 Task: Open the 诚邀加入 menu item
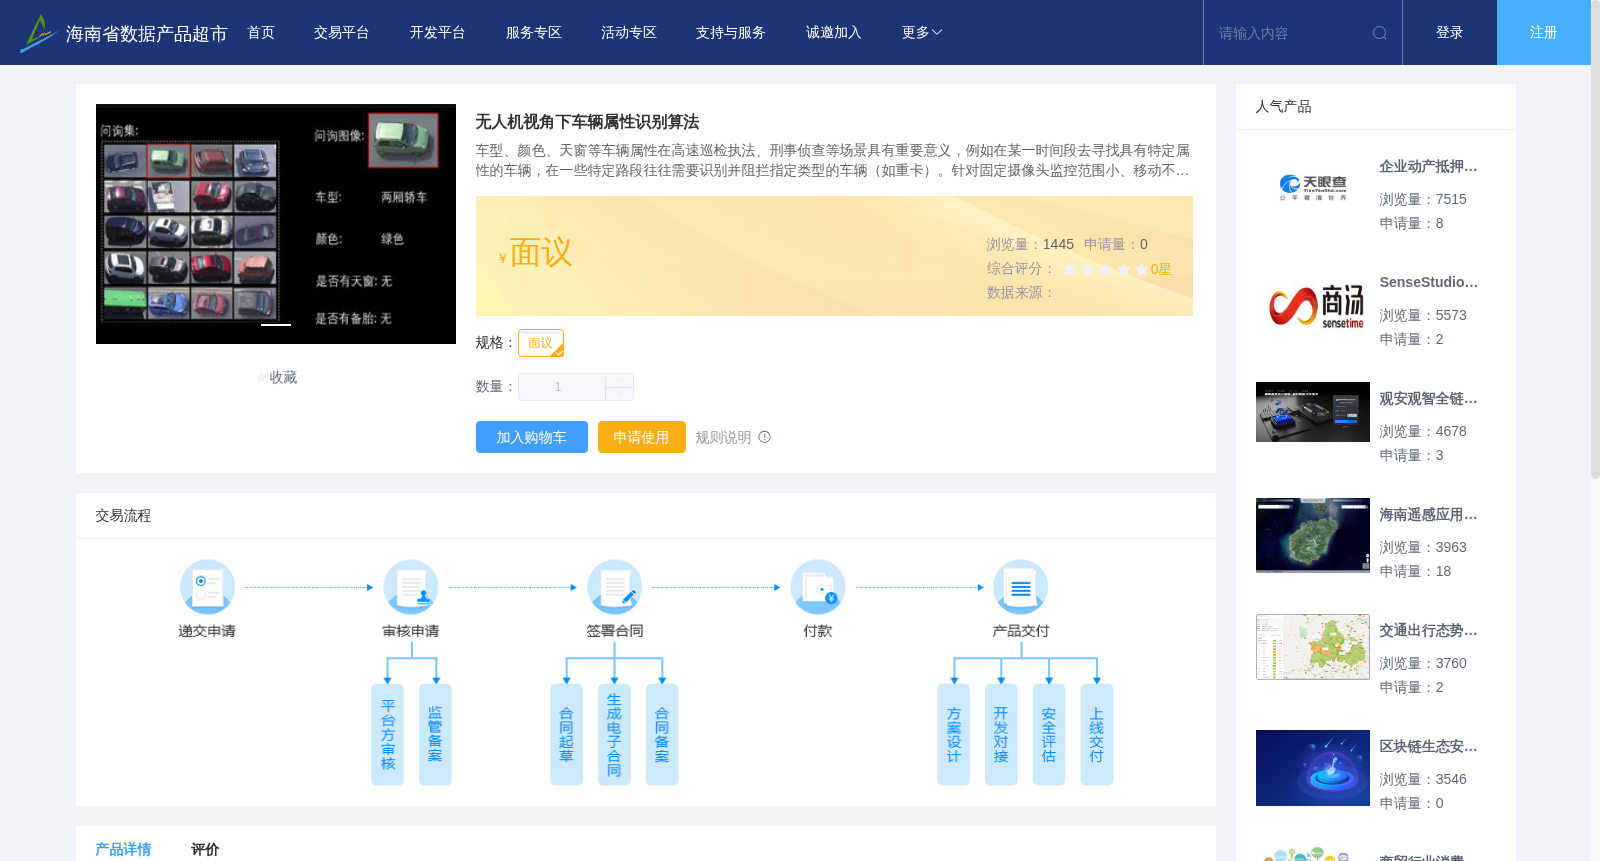(834, 33)
